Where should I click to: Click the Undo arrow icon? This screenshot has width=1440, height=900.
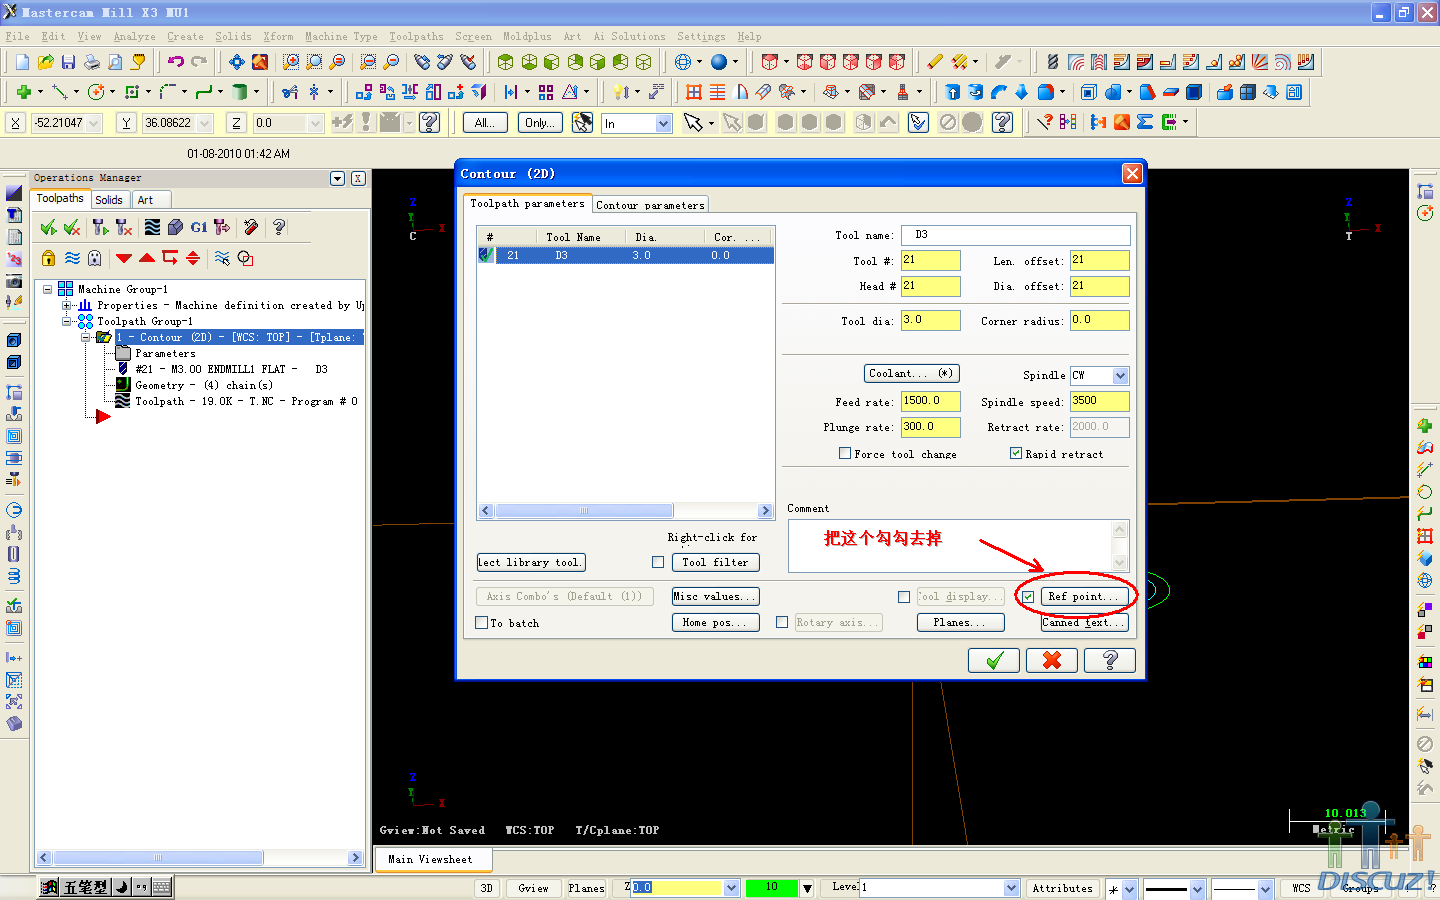point(176,62)
